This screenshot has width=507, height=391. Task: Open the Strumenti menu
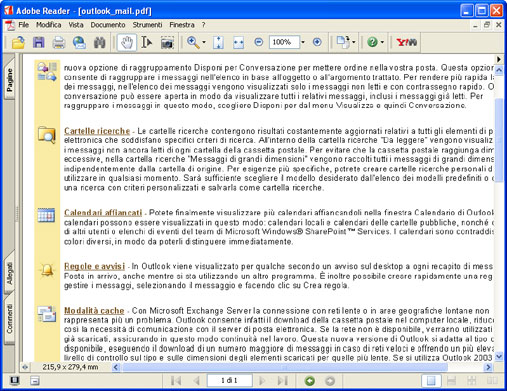tap(147, 25)
